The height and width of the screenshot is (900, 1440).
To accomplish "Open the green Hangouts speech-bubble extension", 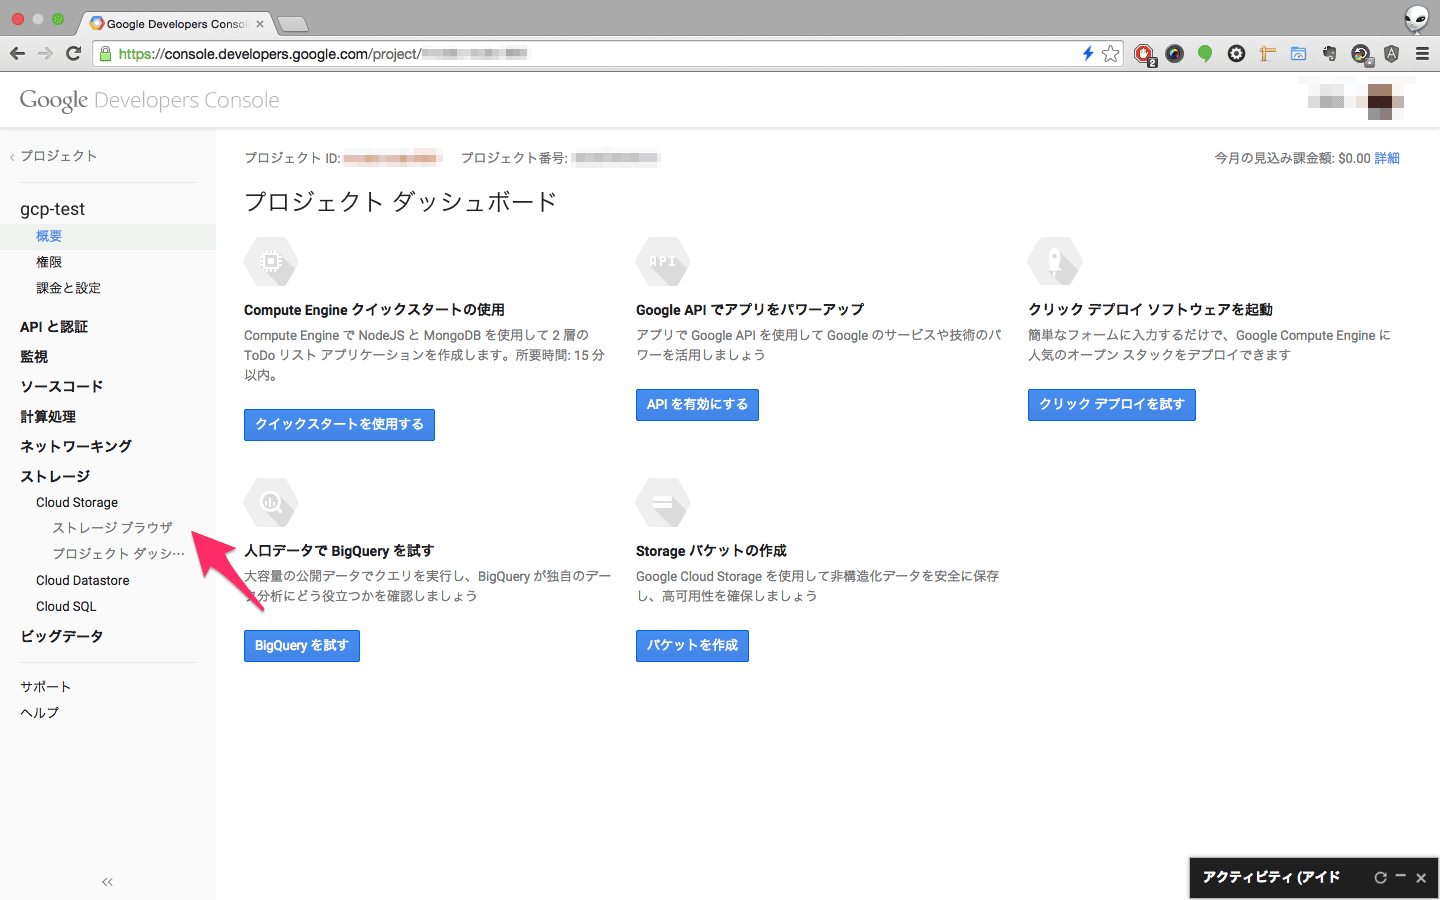I will click(x=1205, y=54).
